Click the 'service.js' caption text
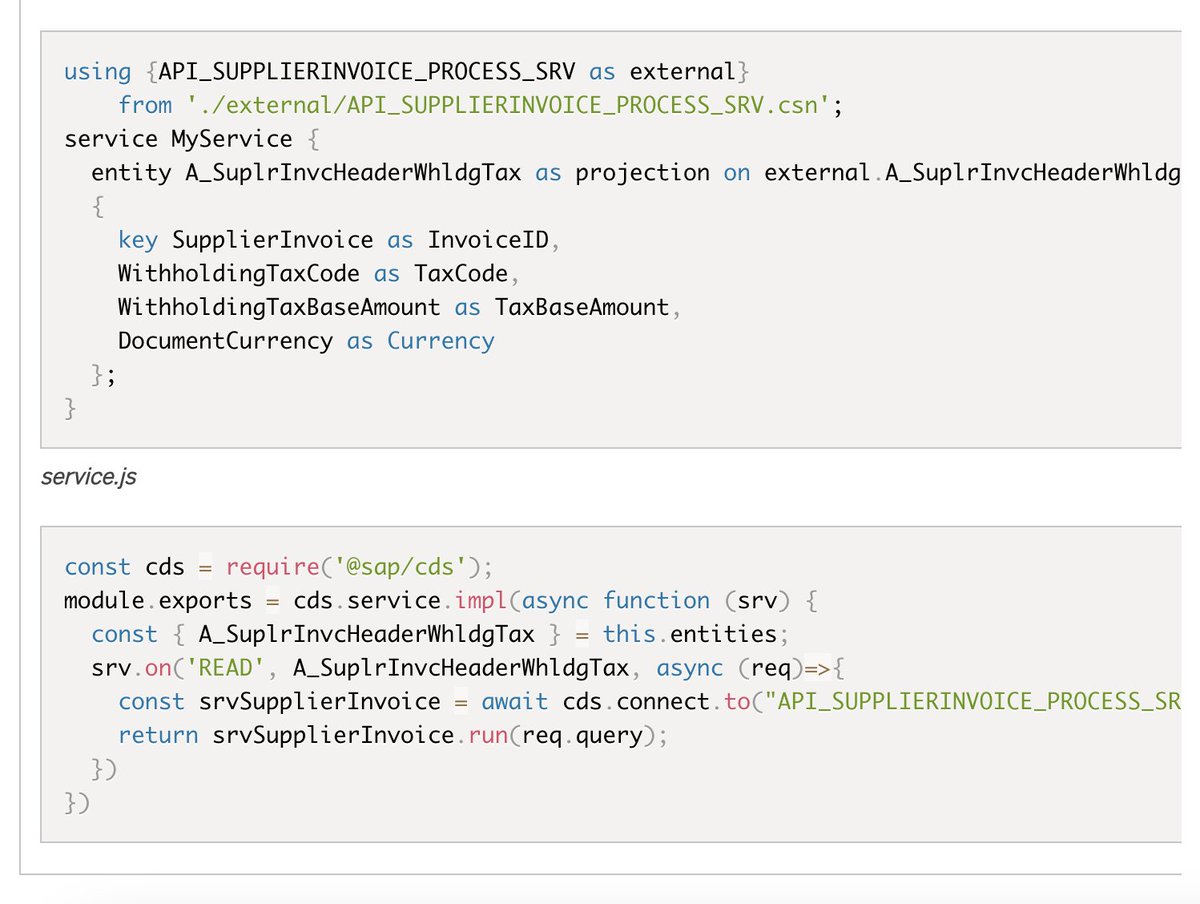 pyautogui.click(x=89, y=477)
